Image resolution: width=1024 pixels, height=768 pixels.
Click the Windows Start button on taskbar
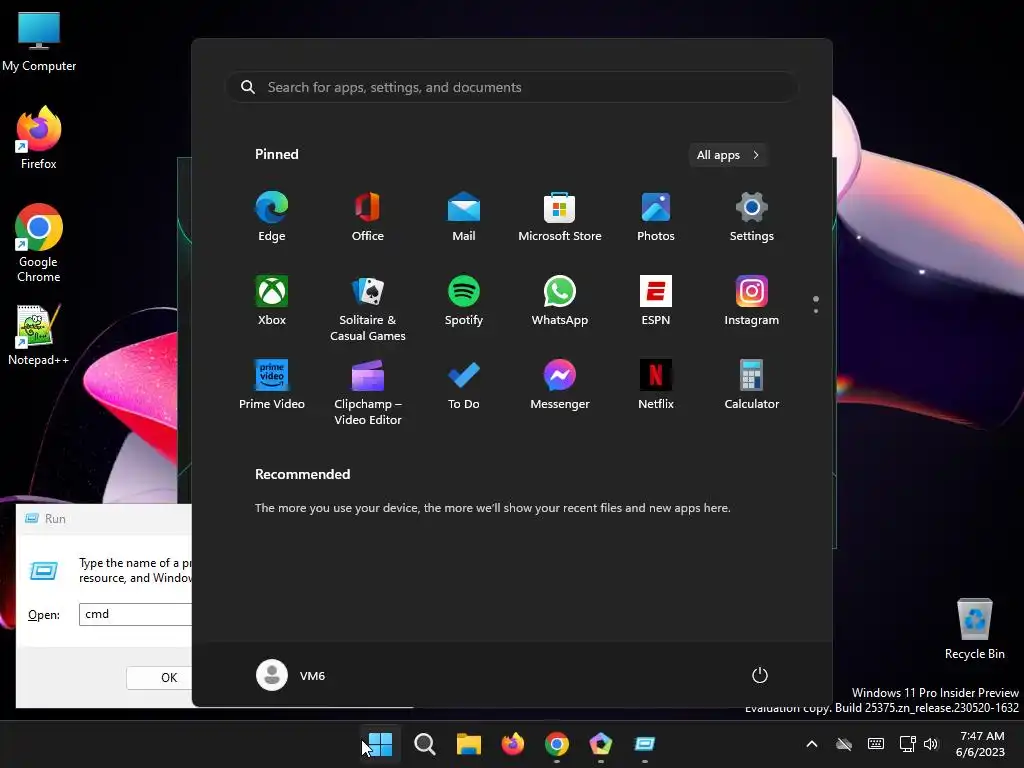380,744
